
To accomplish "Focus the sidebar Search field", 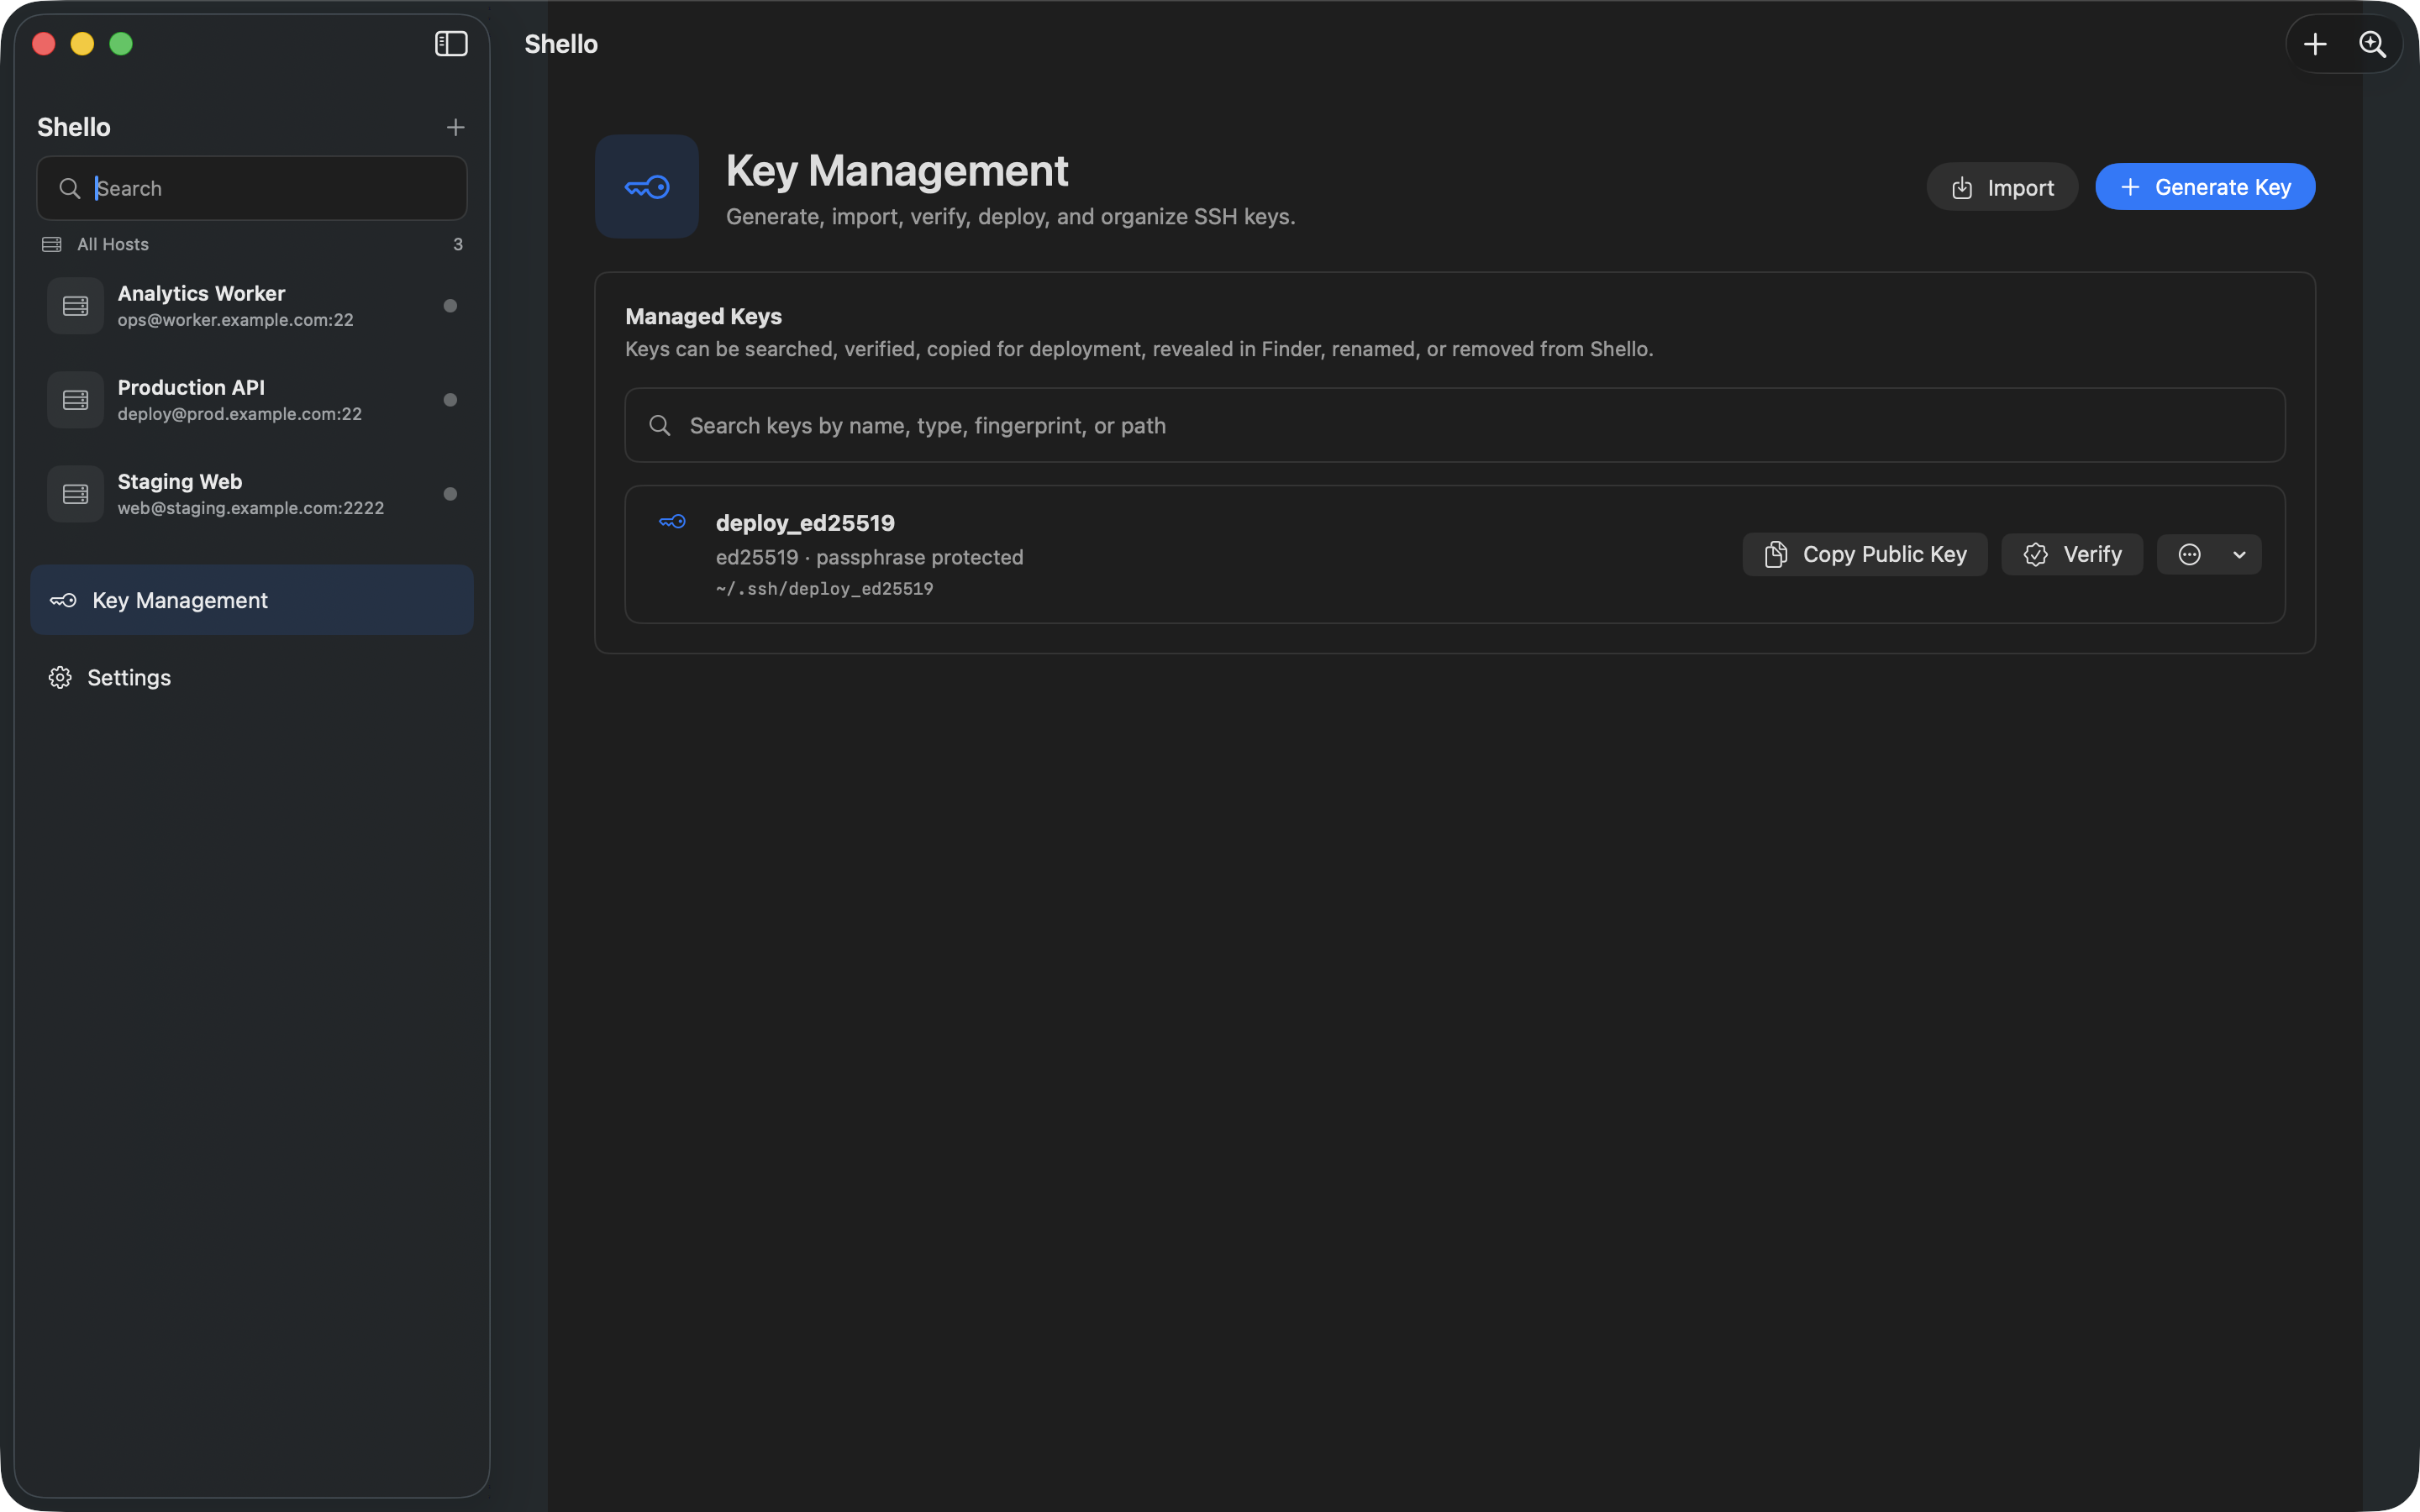I will [x=252, y=188].
